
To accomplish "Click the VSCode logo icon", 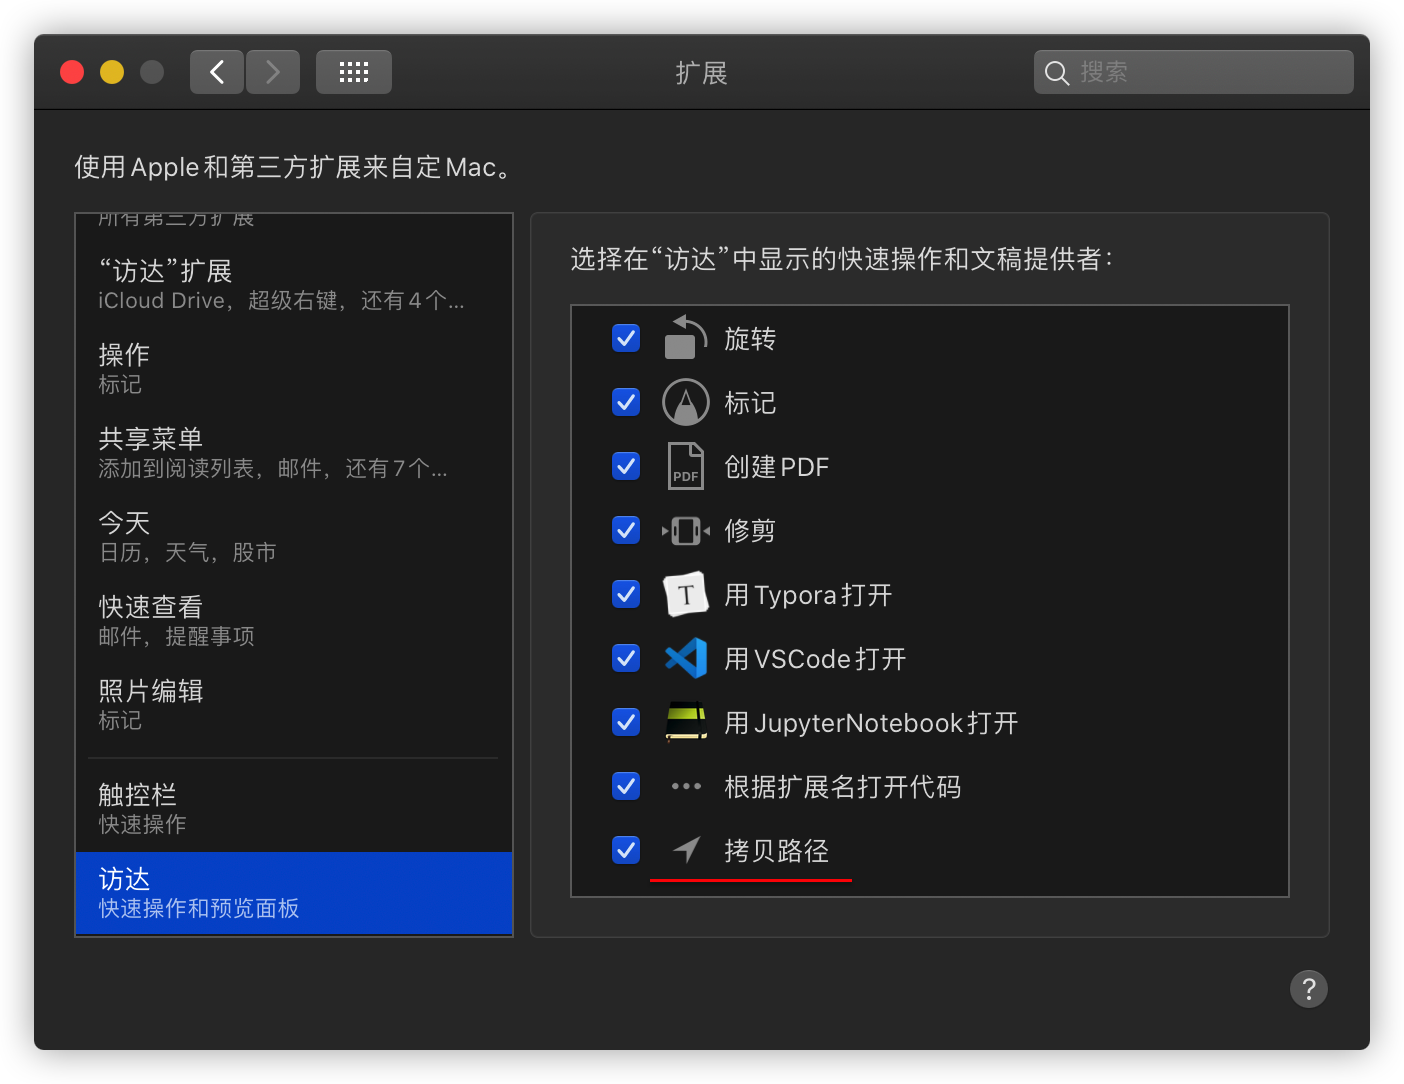I will pyautogui.click(x=685, y=658).
